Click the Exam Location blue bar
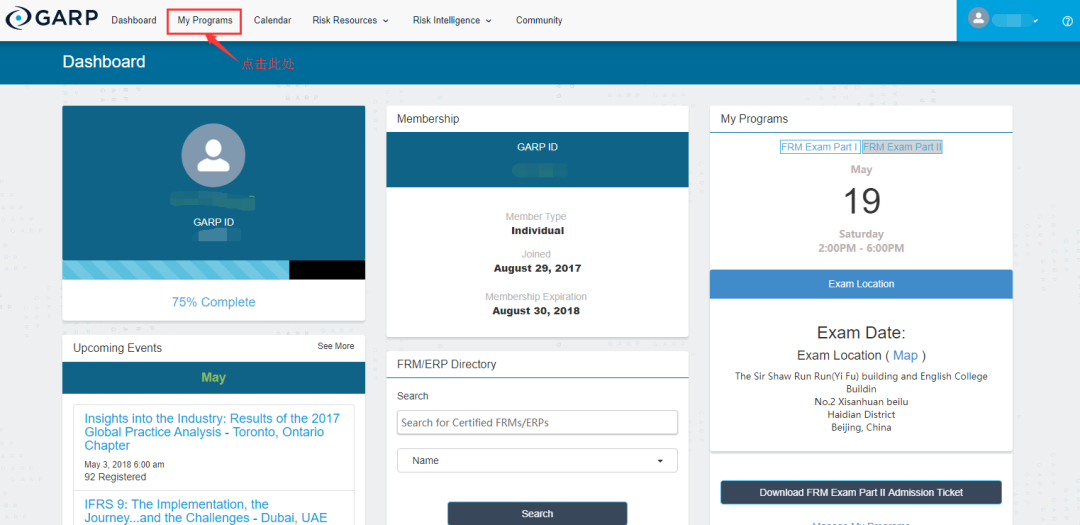This screenshot has width=1080, height=525. pos(861,284)
